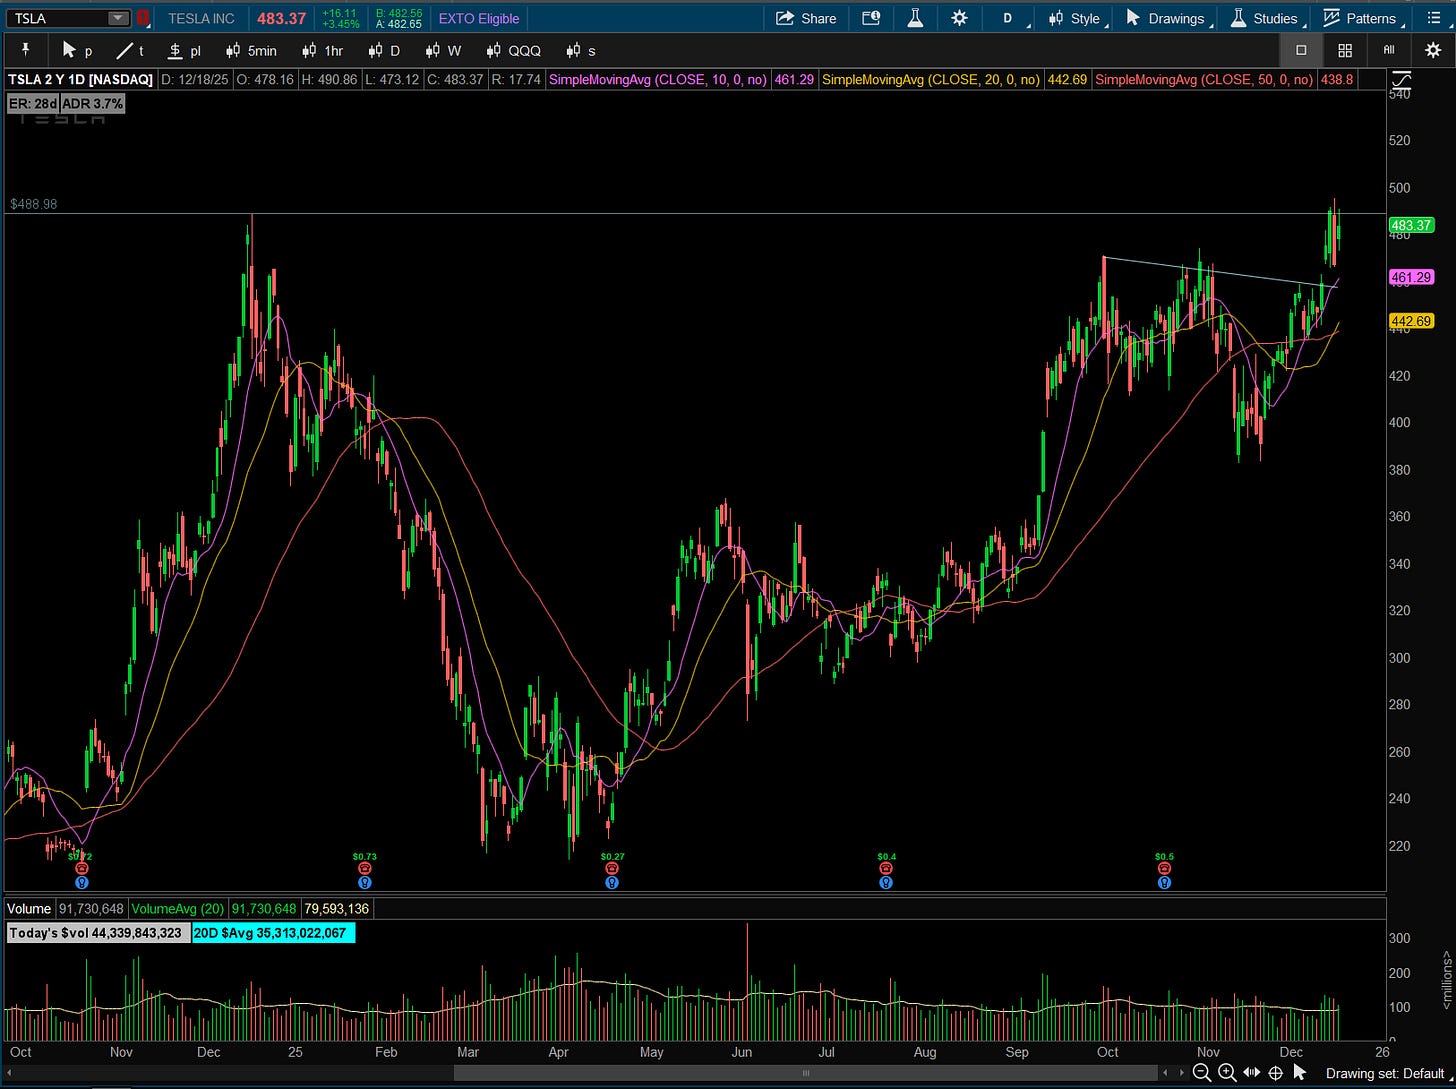Switch to the W weekly chart shortcut
The width and height of the screenshot is (1456, 1089).
pos(443,50)
